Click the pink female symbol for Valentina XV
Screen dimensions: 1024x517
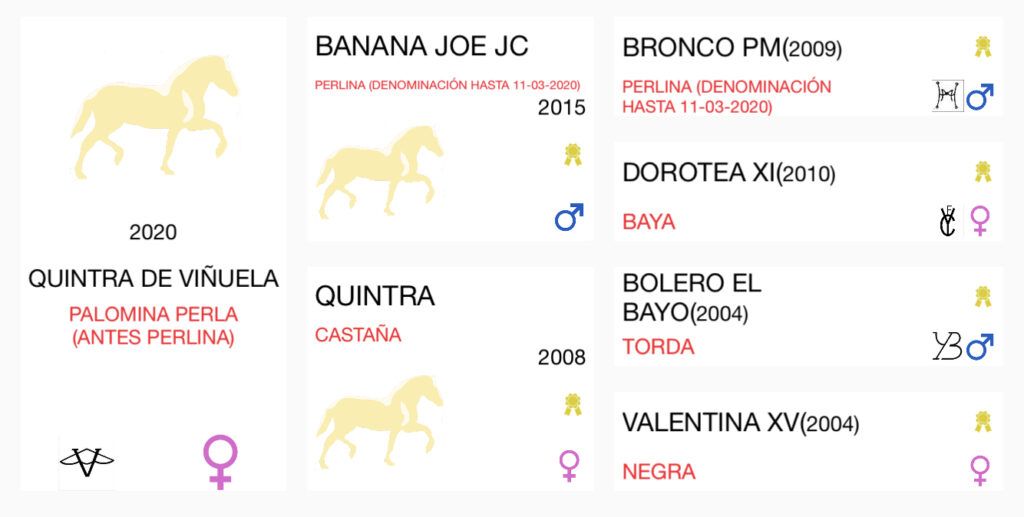pos(980,471)
